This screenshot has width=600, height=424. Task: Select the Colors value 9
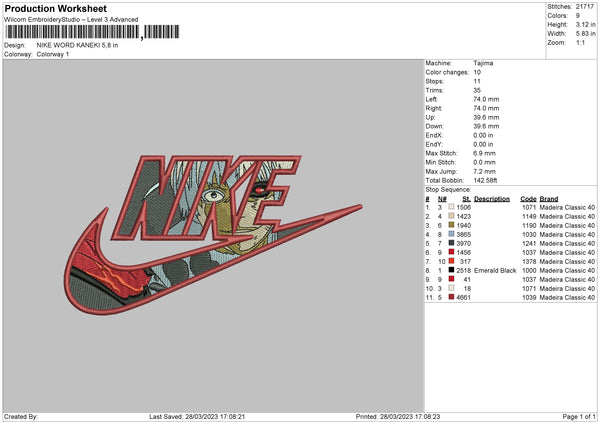578,16
